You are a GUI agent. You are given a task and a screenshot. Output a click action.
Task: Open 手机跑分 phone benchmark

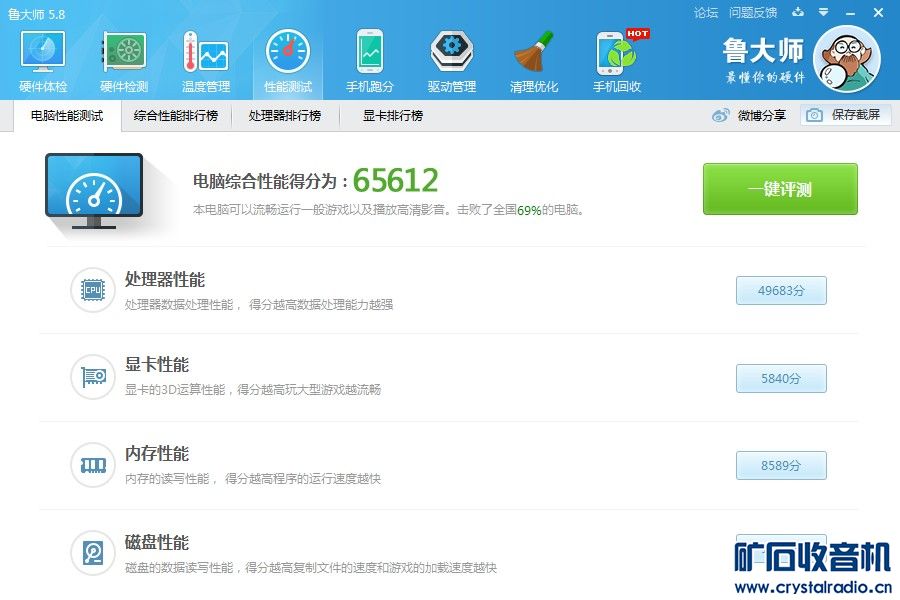point(370,62)
